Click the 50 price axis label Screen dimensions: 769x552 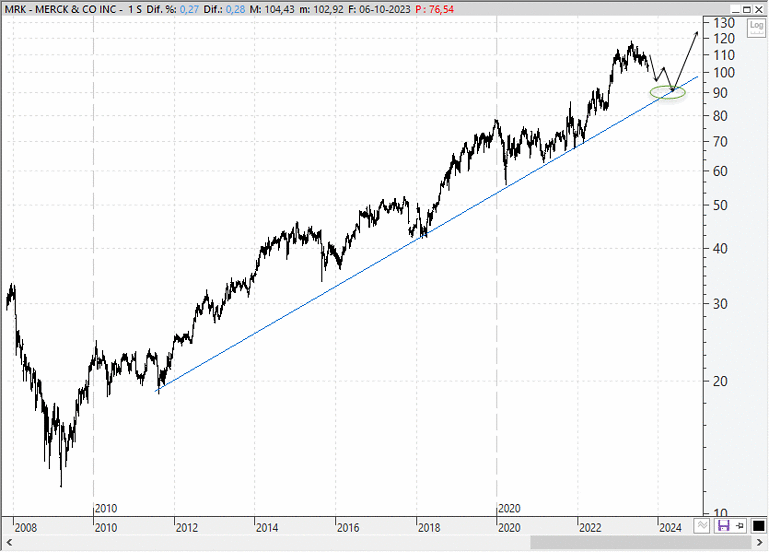coord(720,205)
